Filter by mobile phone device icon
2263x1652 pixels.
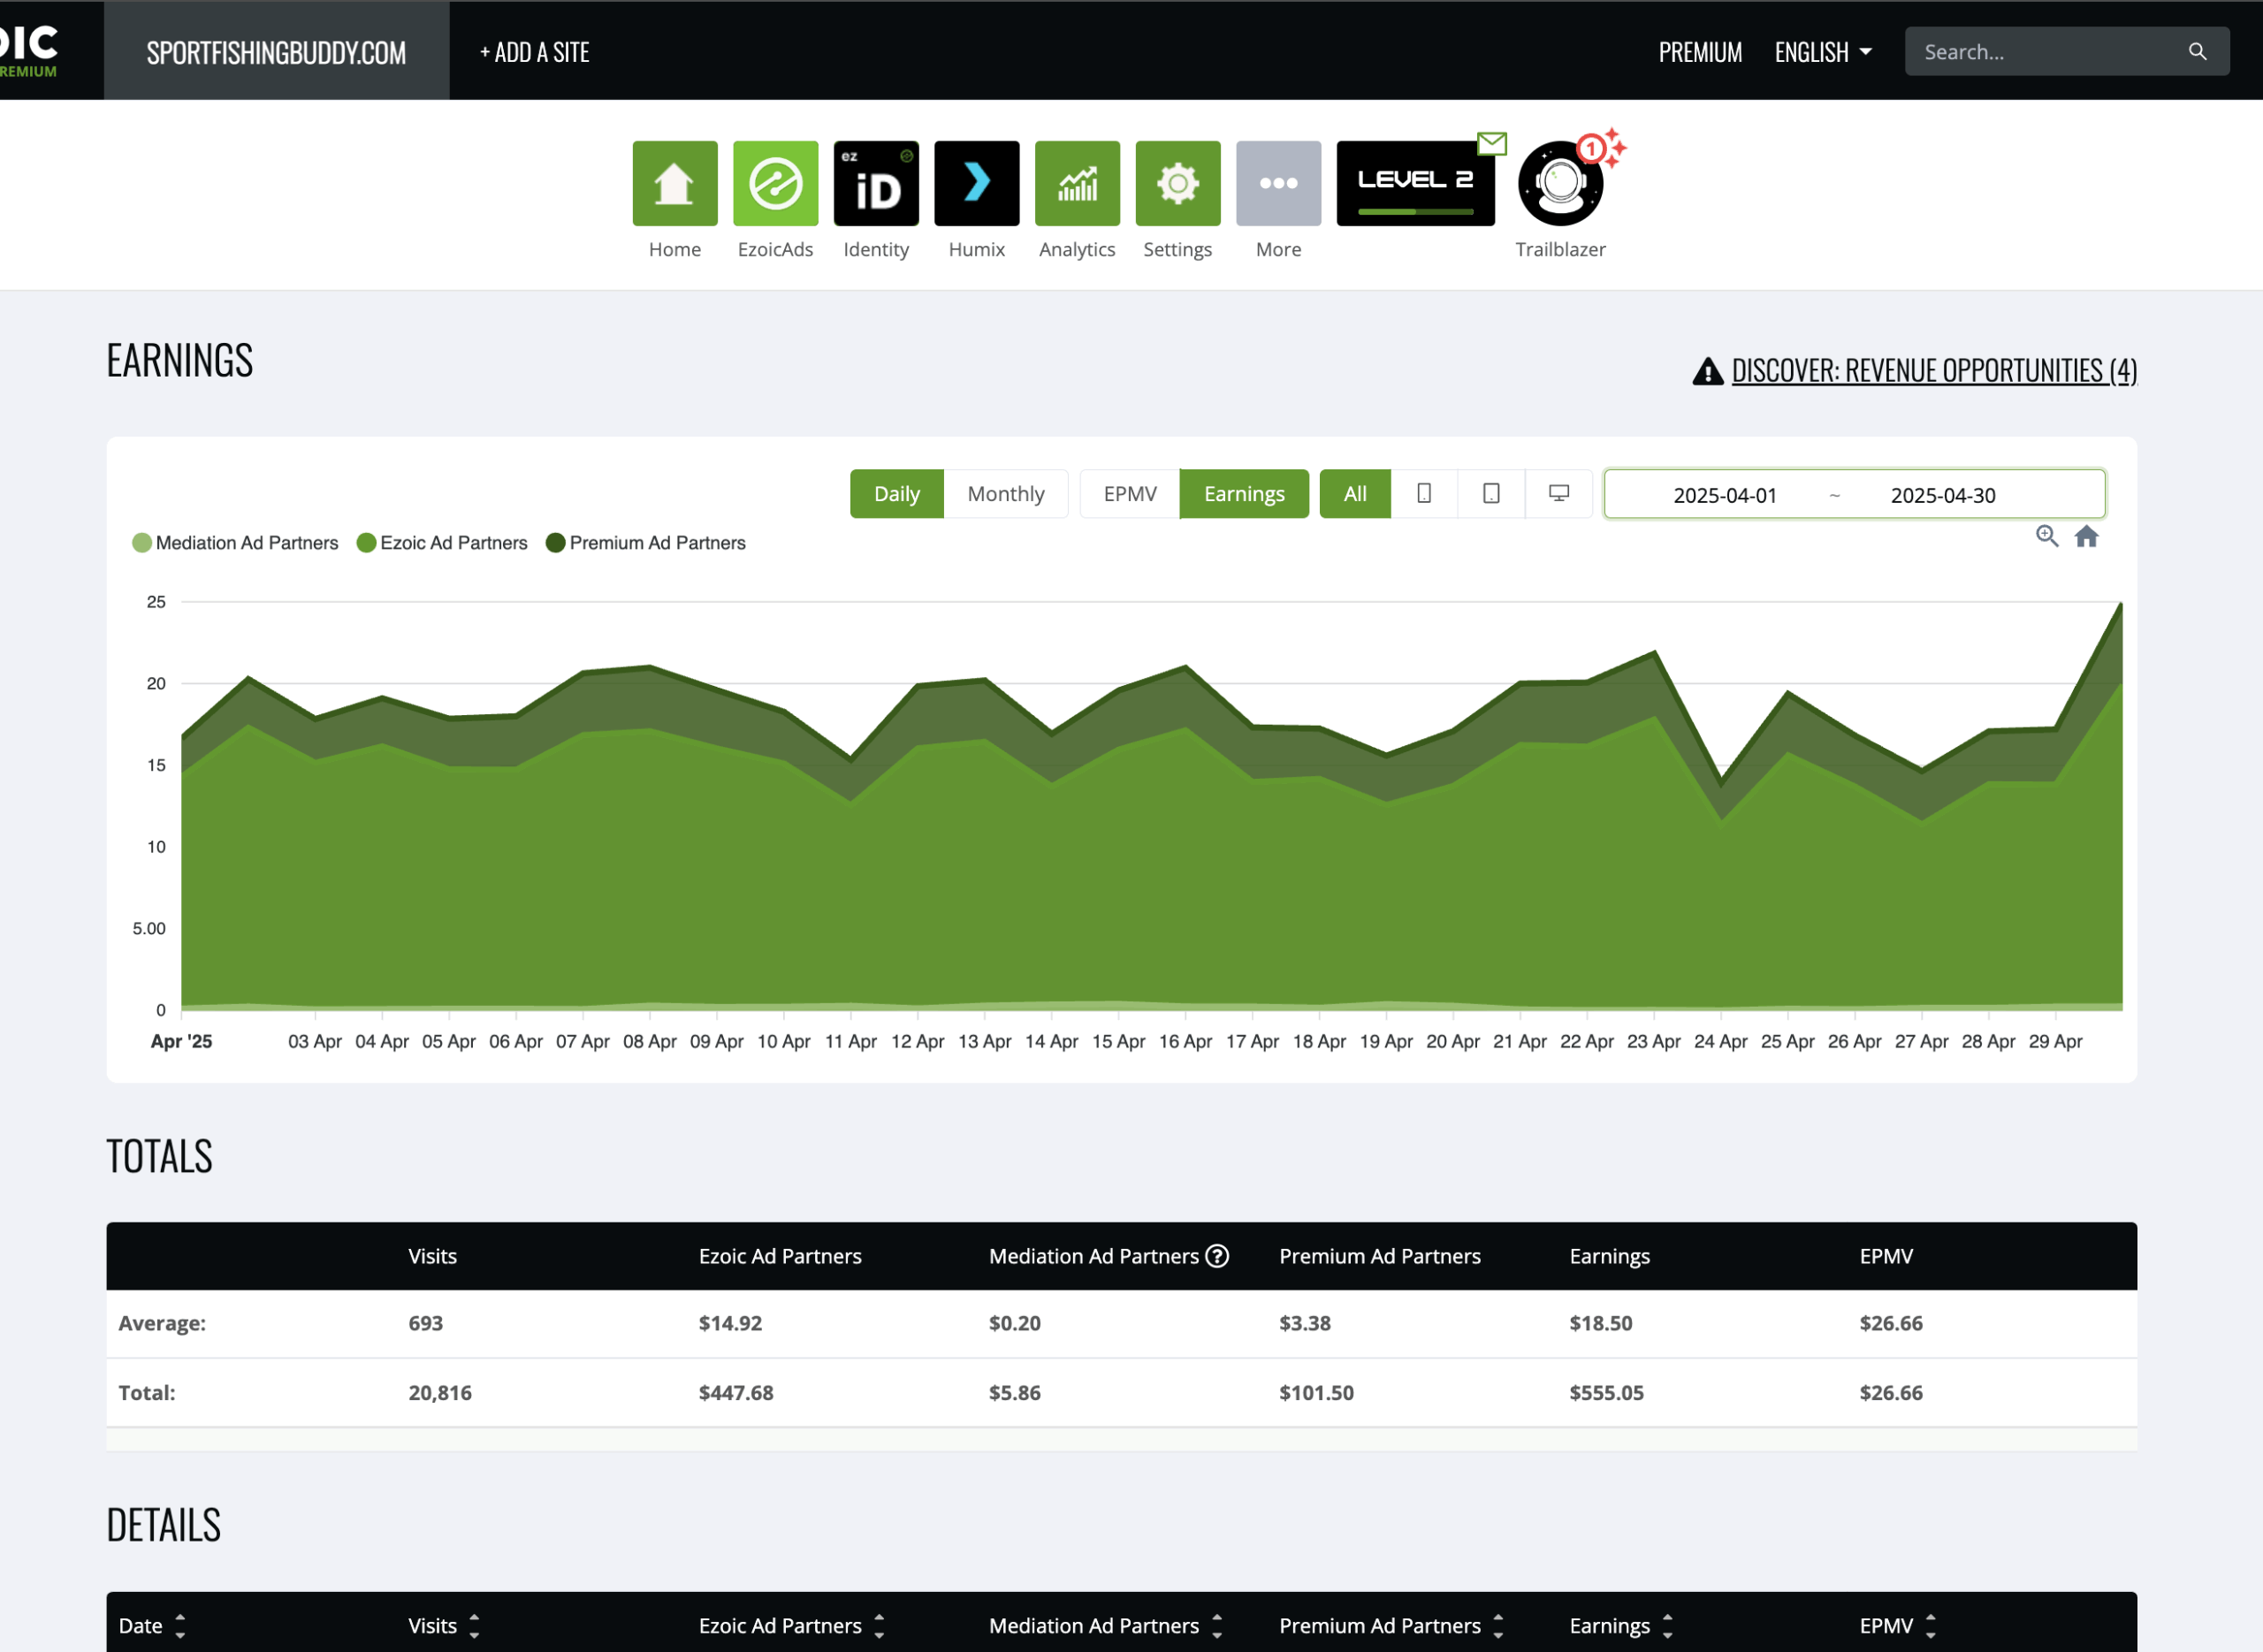[x=1424, y=494]
